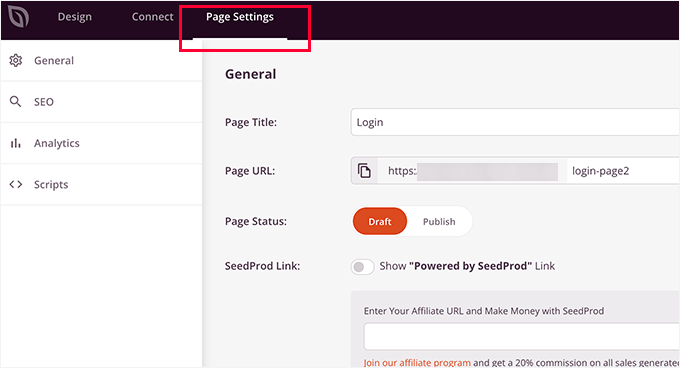Edit the login-page2 URL slug field
The height and width of the screenshot is (368, 680).
point(623,171)
